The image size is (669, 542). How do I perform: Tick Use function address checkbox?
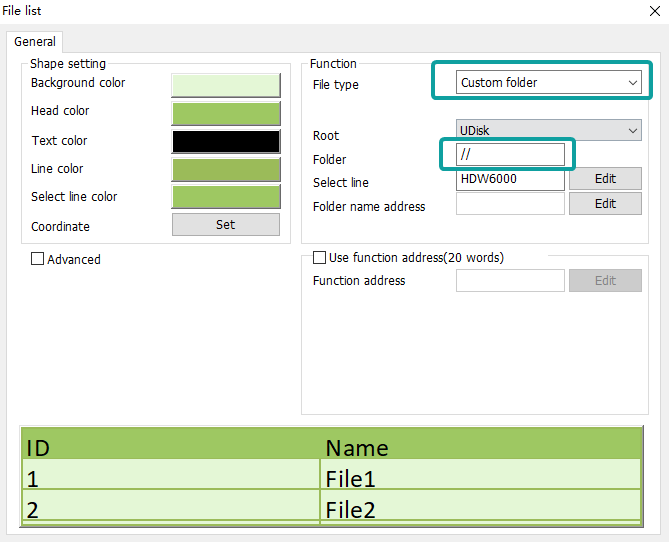[320, 258]
